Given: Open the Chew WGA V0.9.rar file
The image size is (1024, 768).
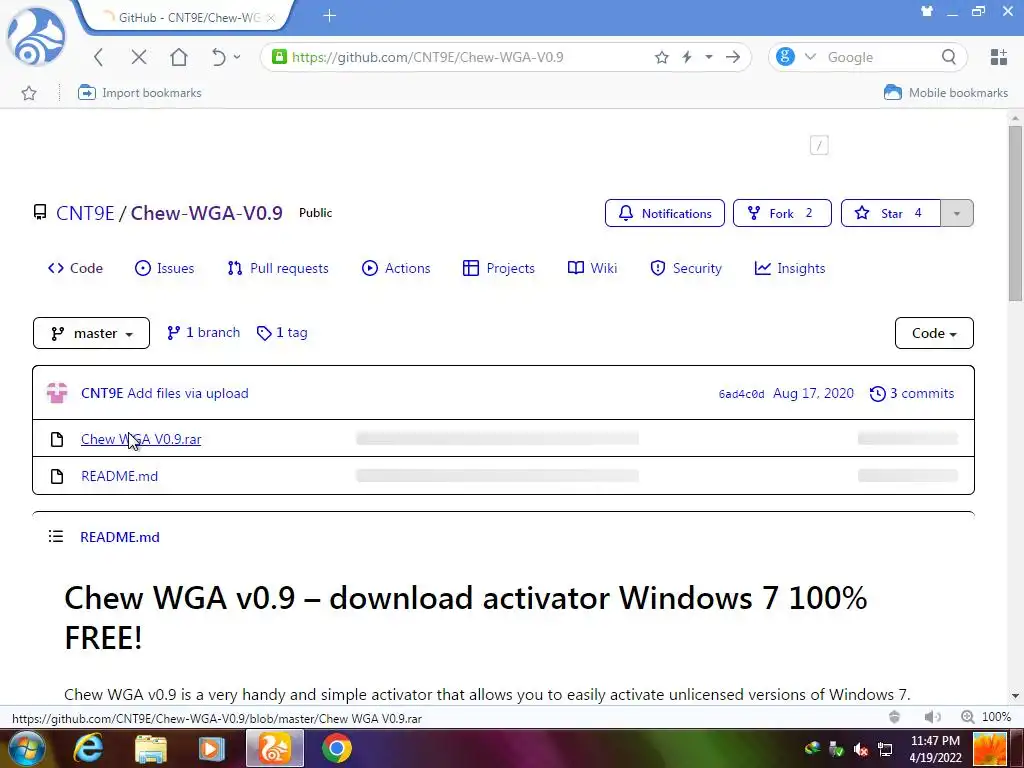Looking at the screenshot, I should pos(141,439).
